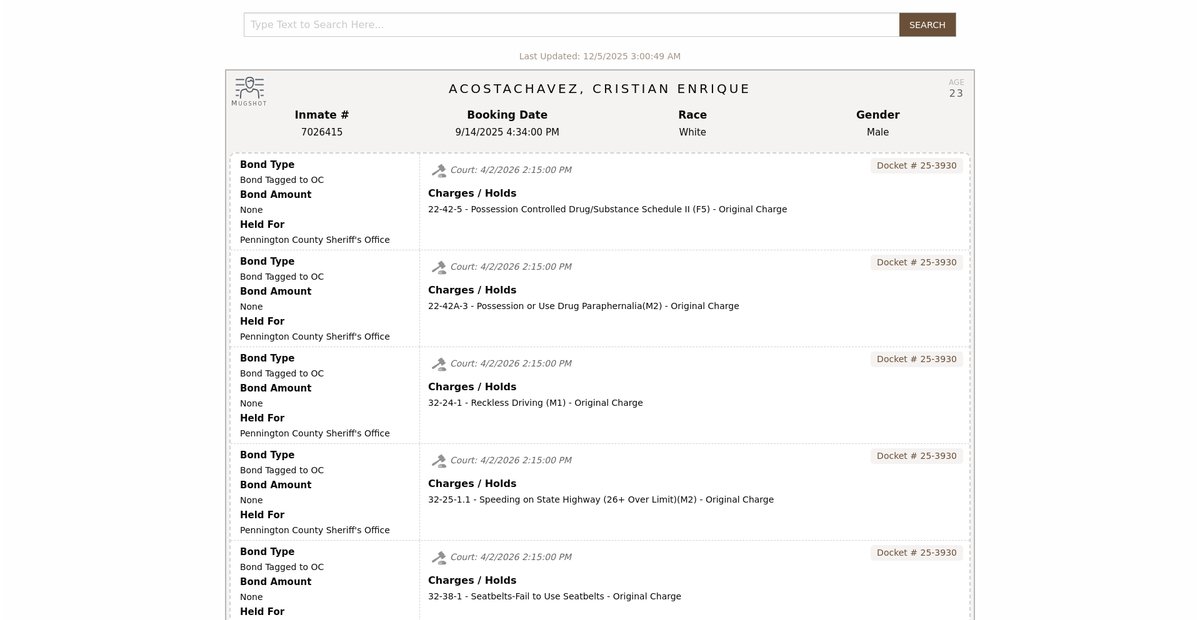Screen dimensions: 1200x620
Task: Click the Reckless Driving (M1) charge text
Action: click(x=535, y=403)
